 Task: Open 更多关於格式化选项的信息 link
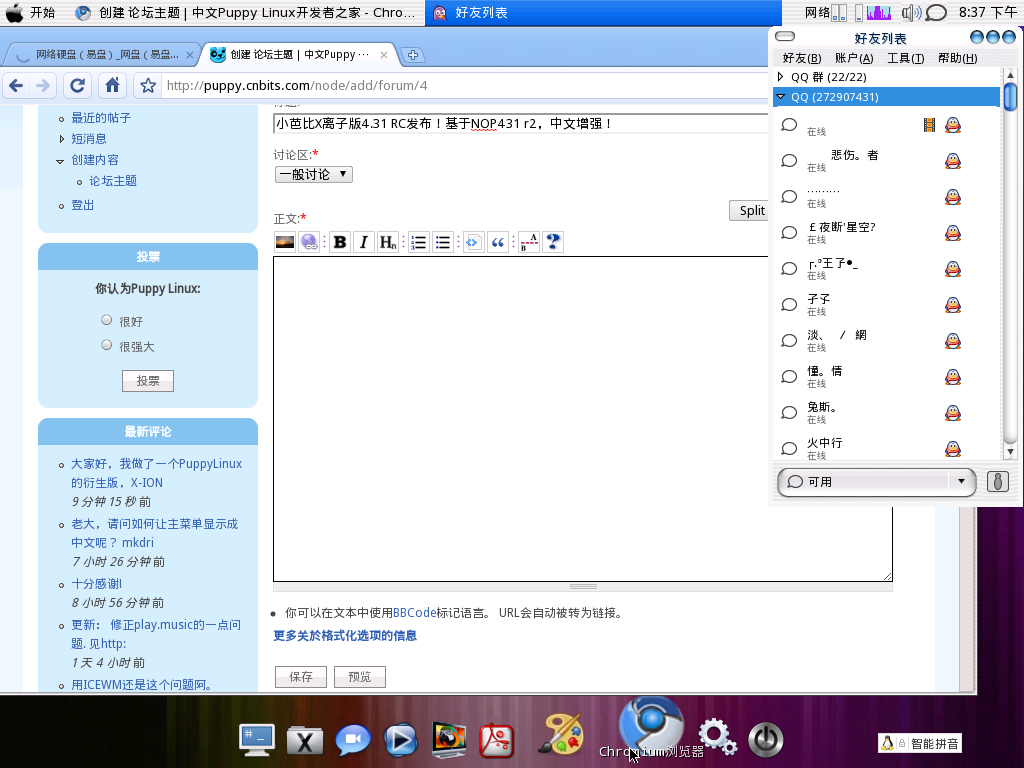tap(345, 635)
